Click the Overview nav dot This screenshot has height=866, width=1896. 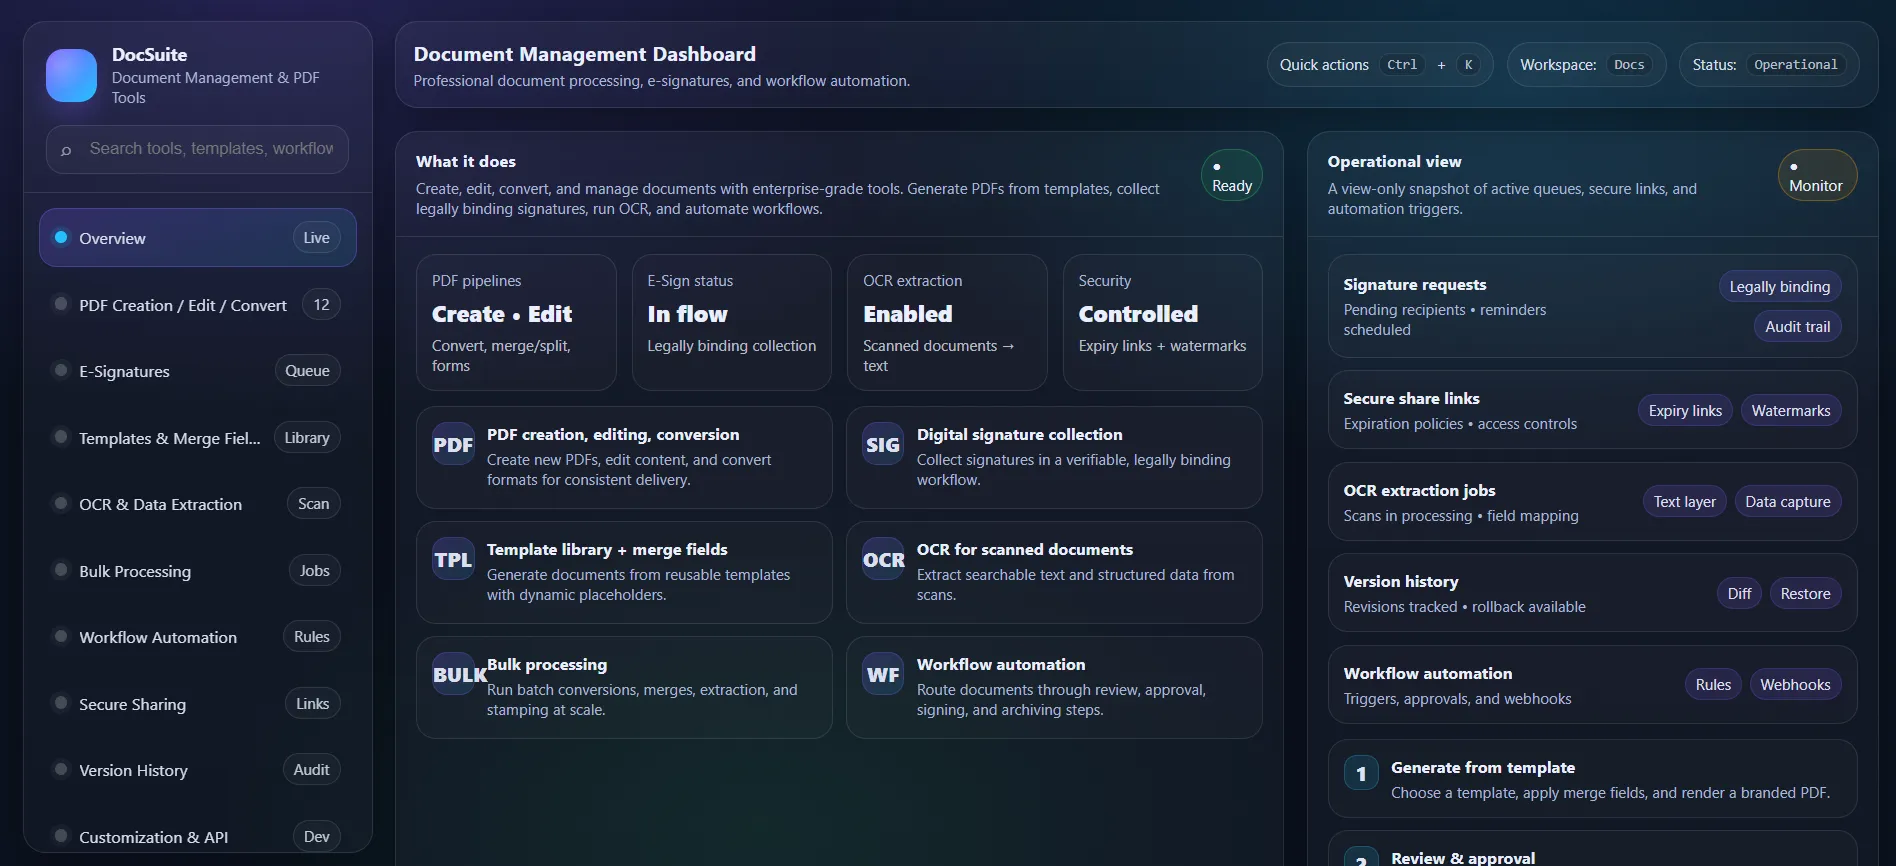click(61, 237)
